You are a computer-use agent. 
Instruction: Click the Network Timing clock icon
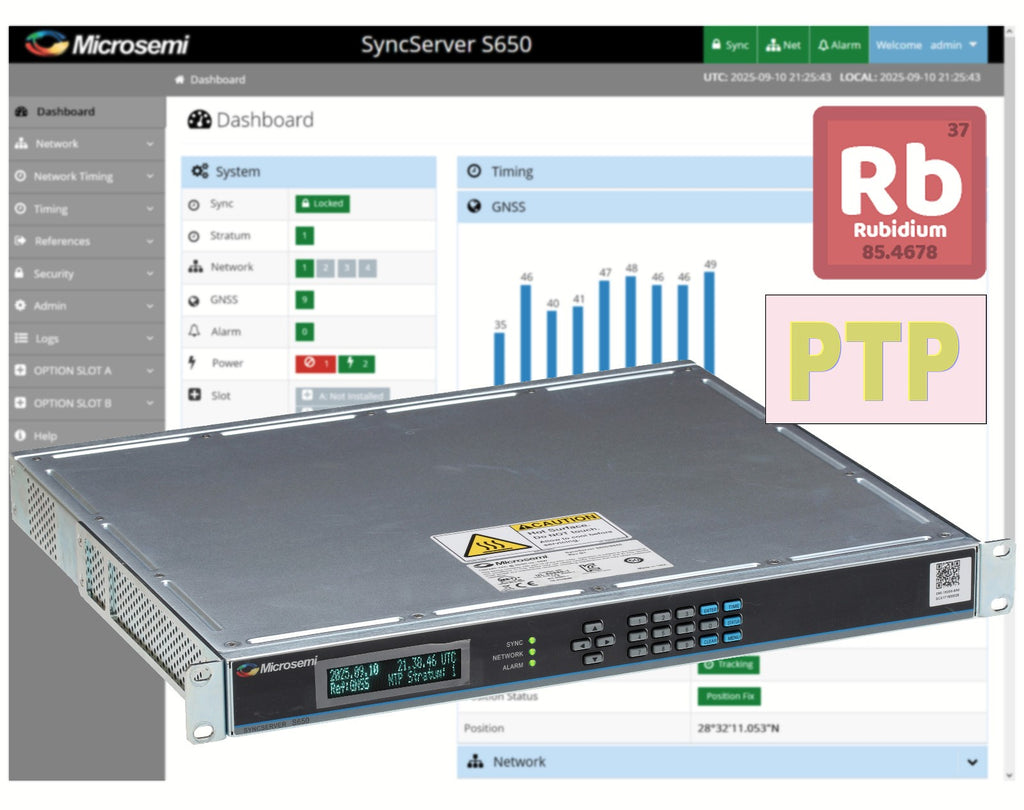tap(20, 176)
